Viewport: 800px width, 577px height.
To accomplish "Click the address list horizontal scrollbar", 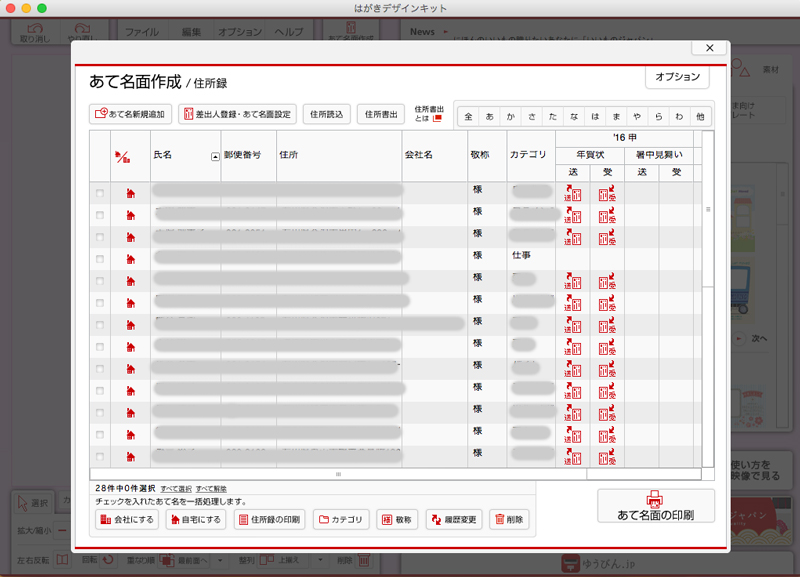I will click(x=338, y=474).
